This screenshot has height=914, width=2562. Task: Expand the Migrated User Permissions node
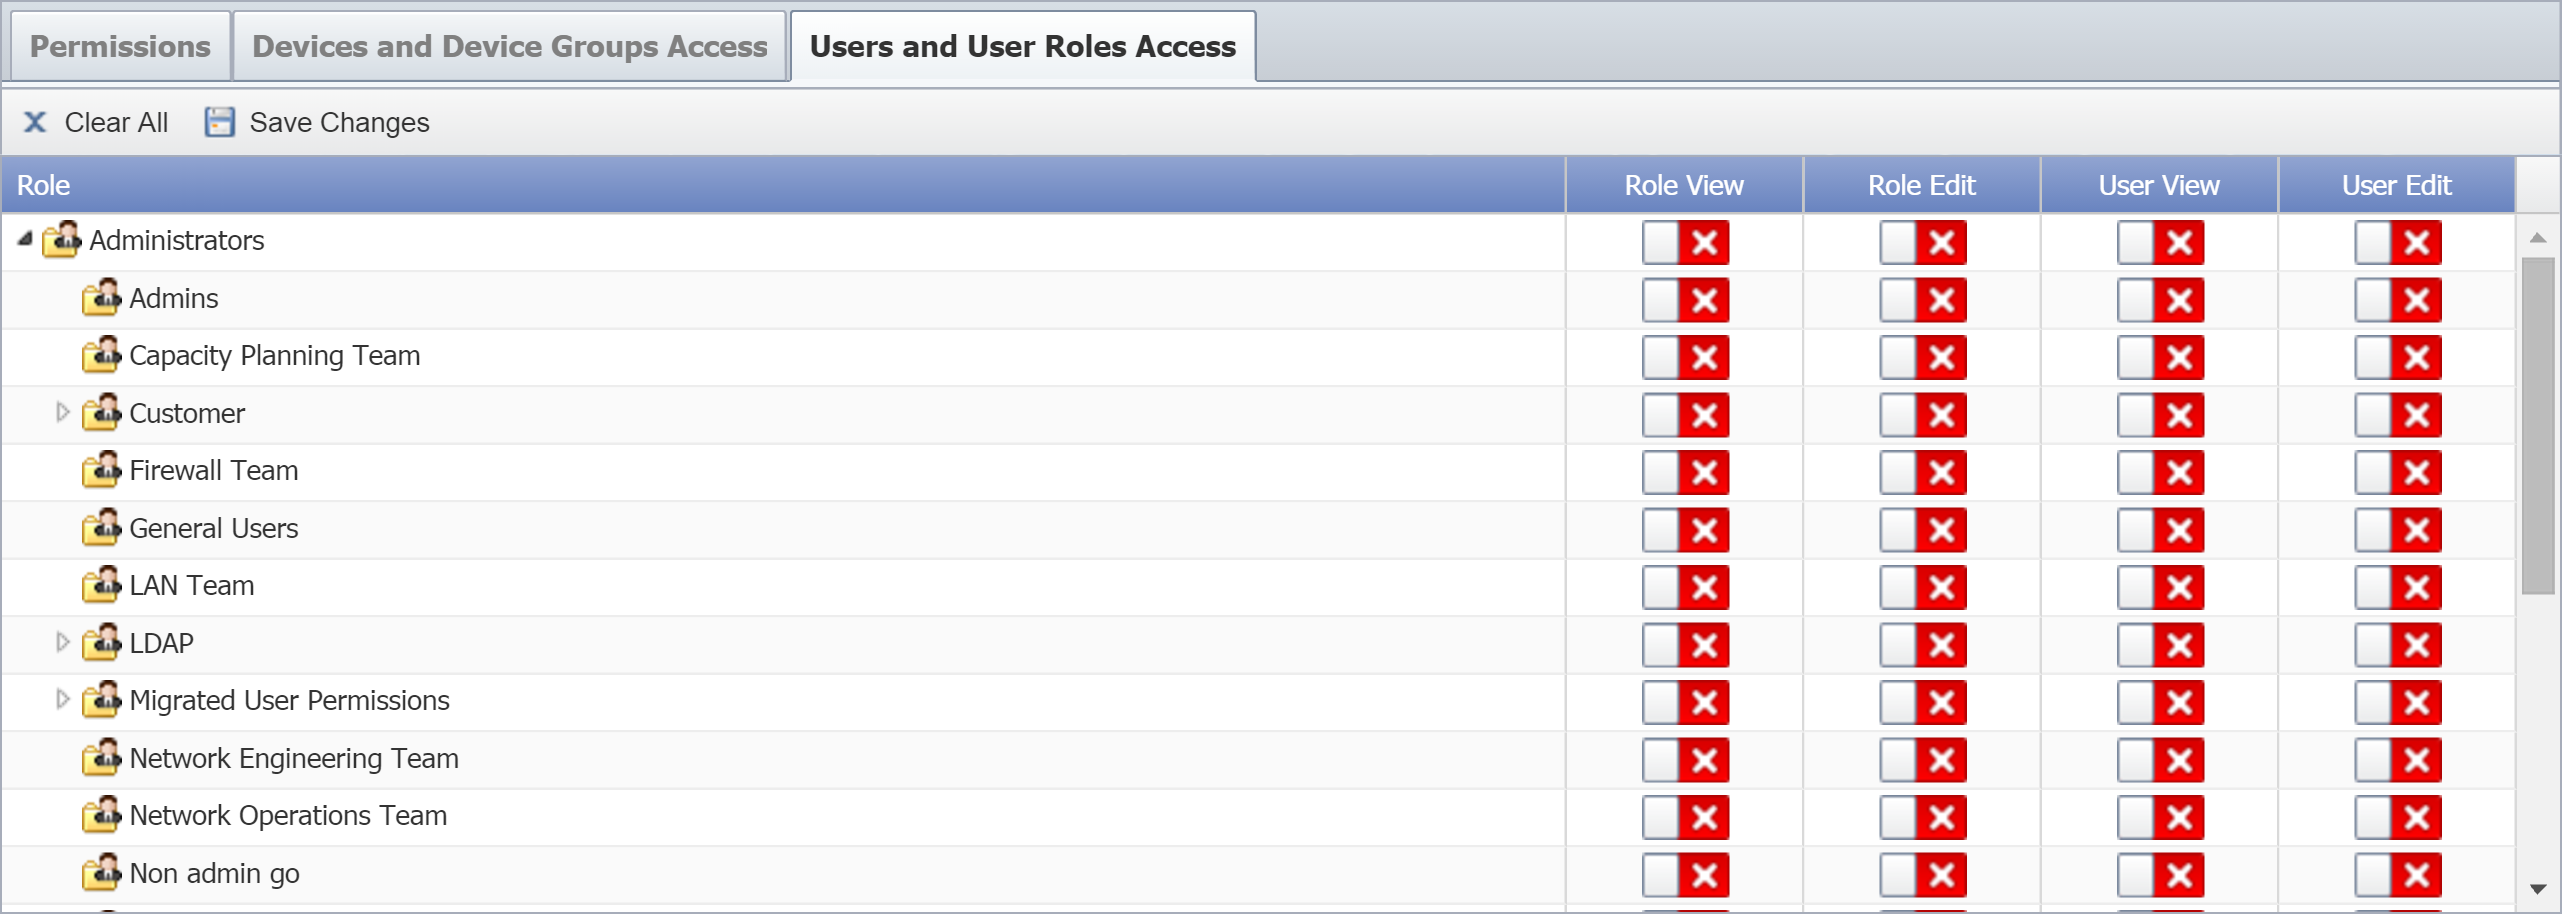tap(62, 699)
